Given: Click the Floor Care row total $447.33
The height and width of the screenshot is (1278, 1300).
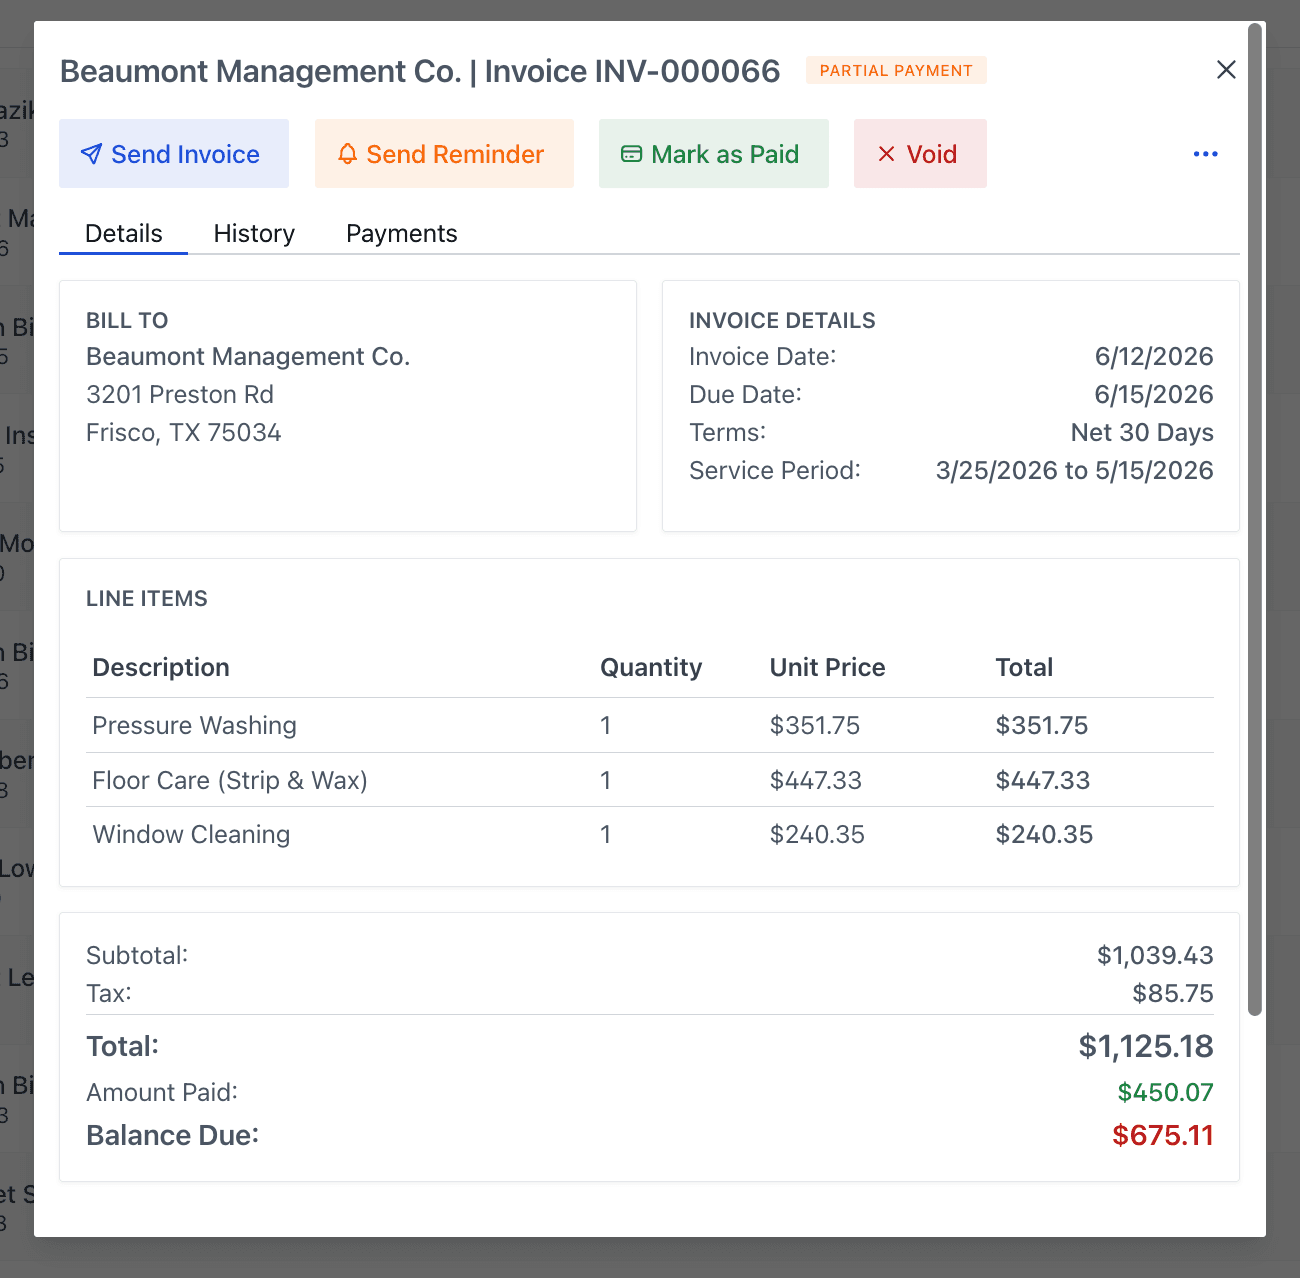Looking at the screenshot, I should (x=1043, y=780).
